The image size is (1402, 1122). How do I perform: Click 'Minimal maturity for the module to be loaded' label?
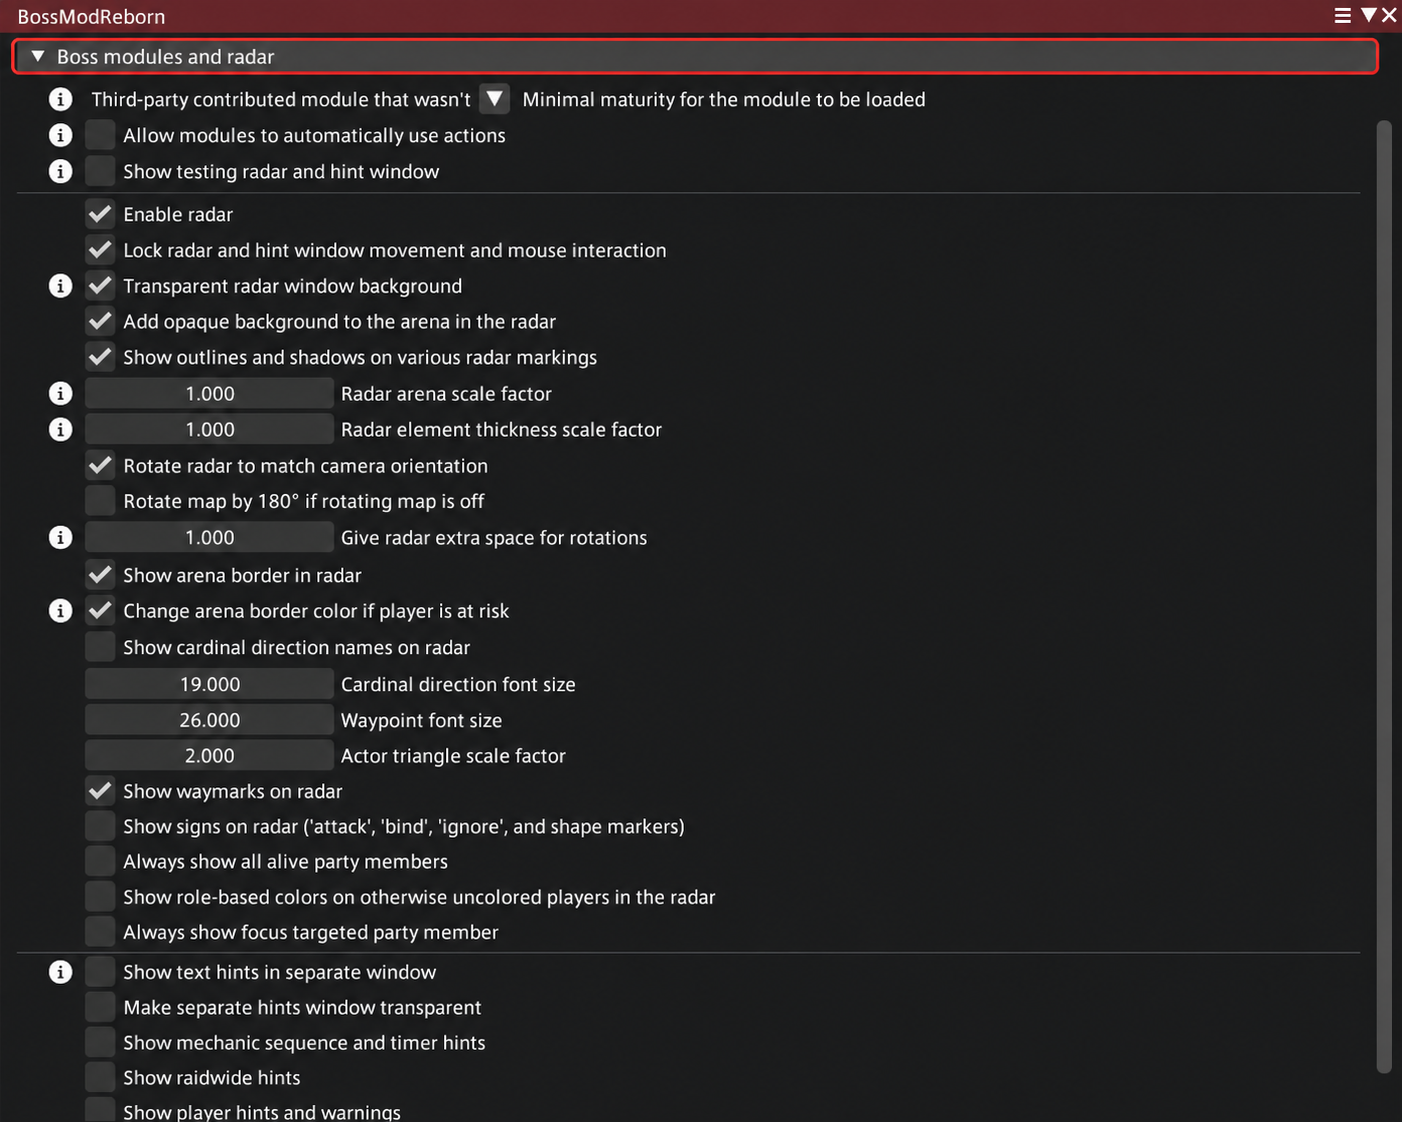(x=724, y=99)
